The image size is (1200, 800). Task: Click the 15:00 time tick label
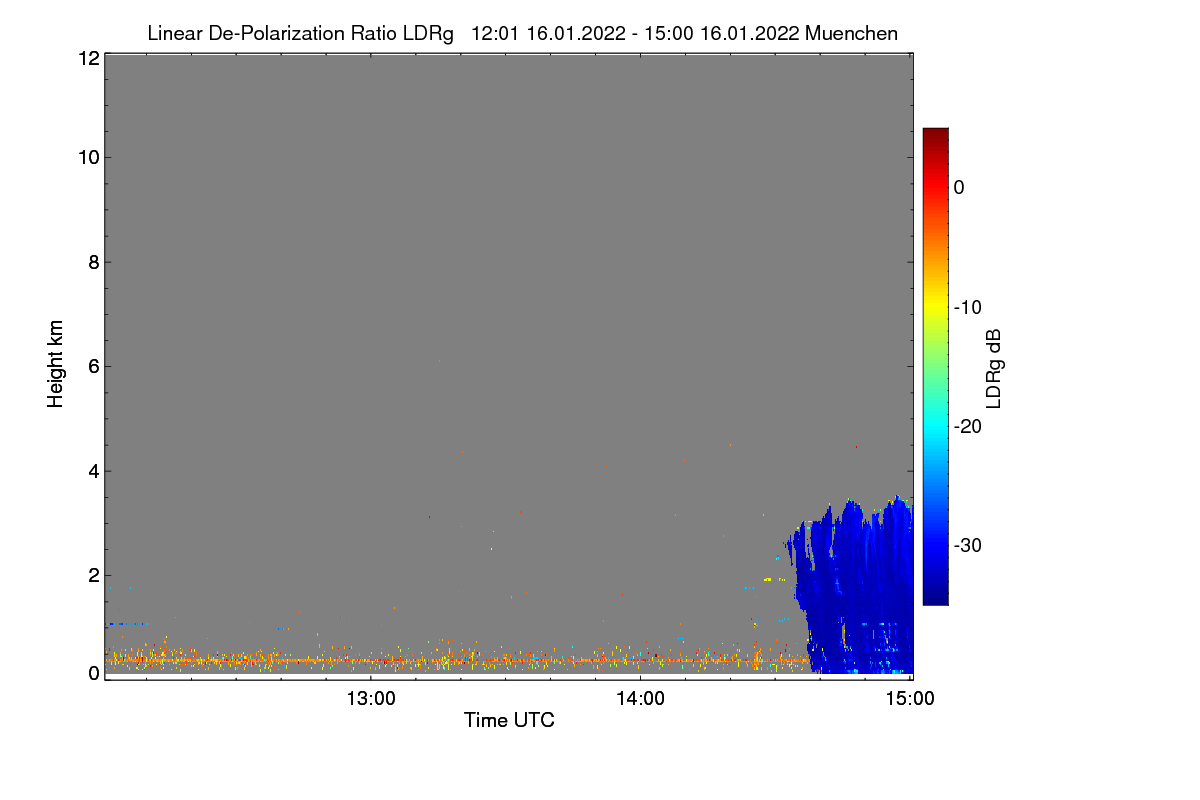pos(910,699)
